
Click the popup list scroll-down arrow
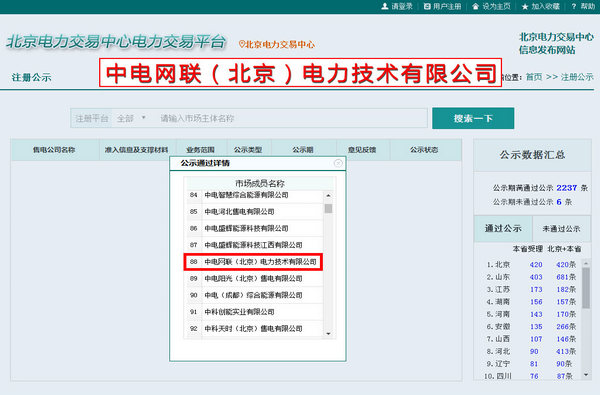tap(328, 334)
